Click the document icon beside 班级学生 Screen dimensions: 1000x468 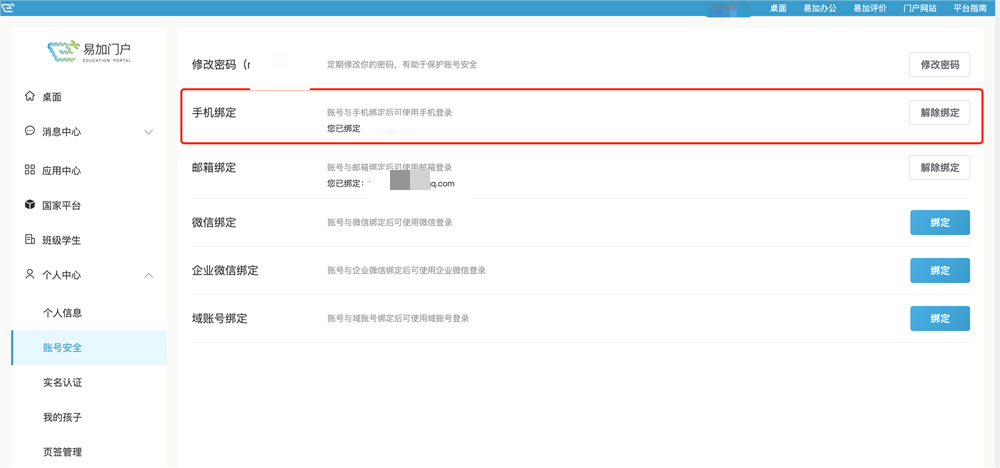click(x=29, y=240)
